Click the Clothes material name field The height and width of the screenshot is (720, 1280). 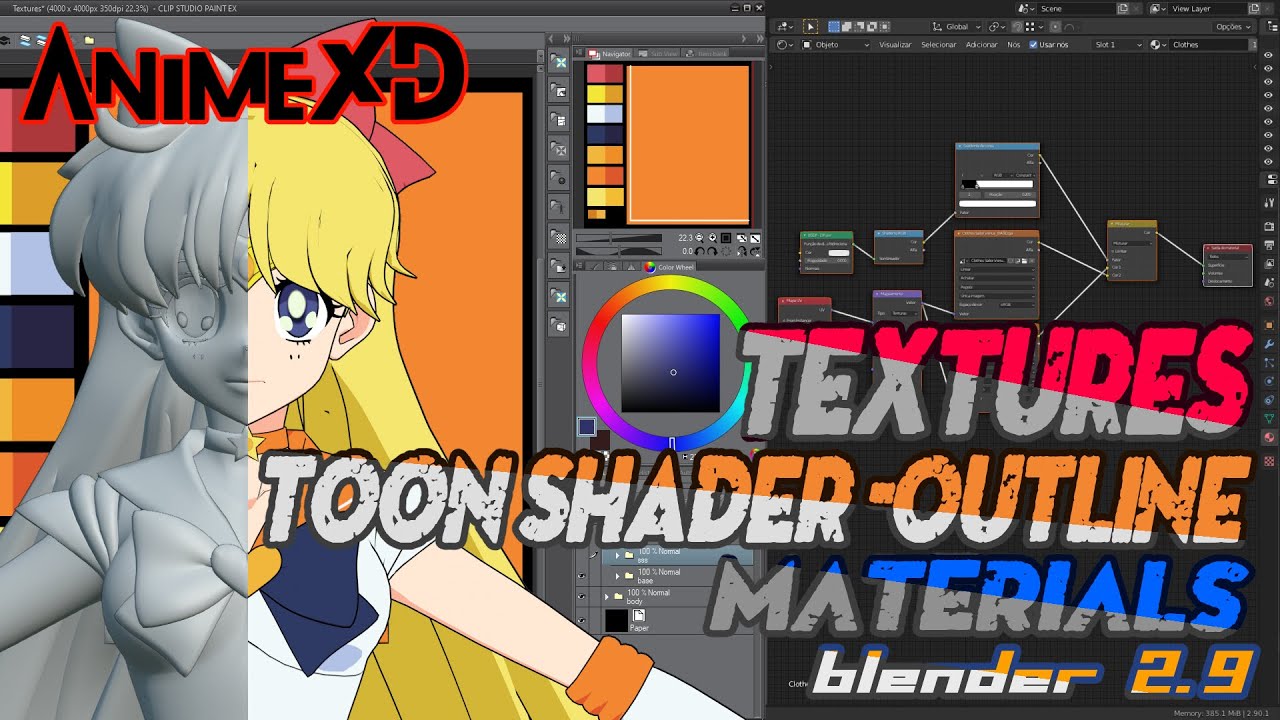pos(1208,45)
